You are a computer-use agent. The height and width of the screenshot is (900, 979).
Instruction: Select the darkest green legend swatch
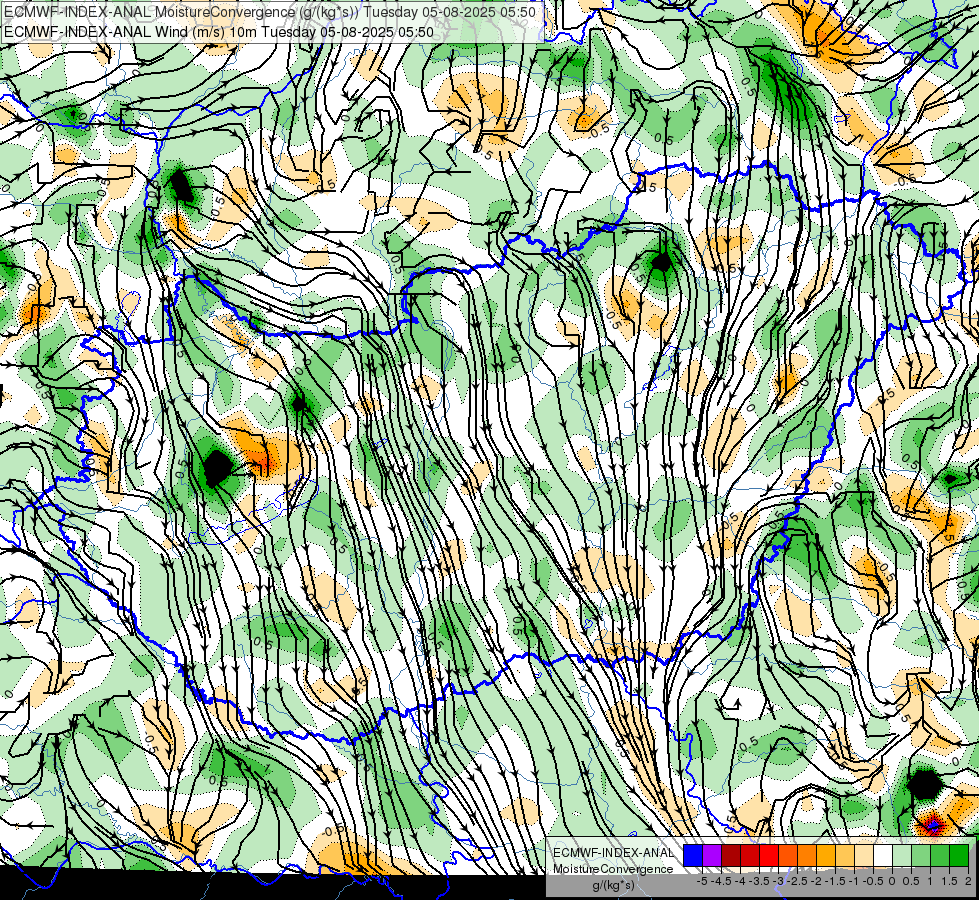(x=959, y=855)
